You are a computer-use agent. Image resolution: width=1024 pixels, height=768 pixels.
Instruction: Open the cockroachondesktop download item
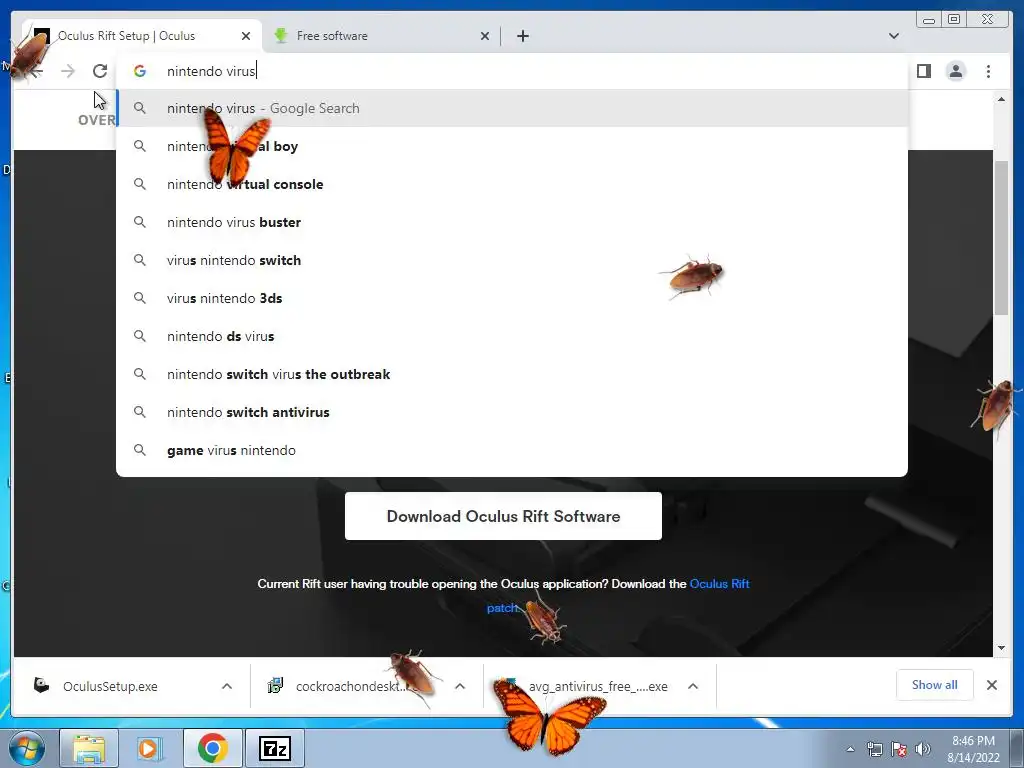coord(356,686)
